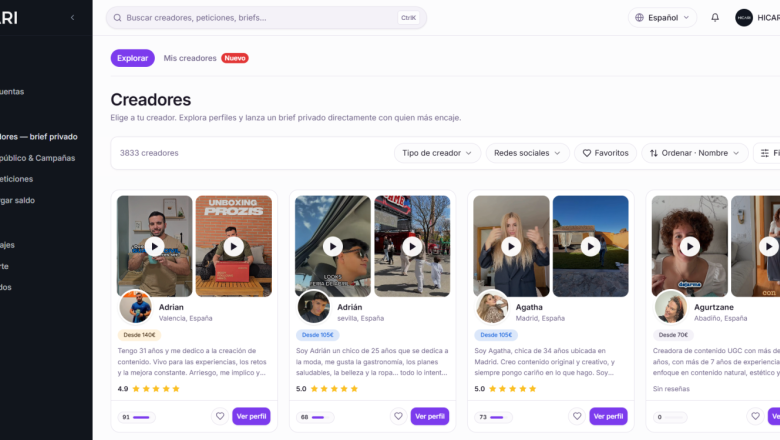This screenshot has width=780, height=440.
Task: Play Agurtzane's first video
Action: click(689, 246)
